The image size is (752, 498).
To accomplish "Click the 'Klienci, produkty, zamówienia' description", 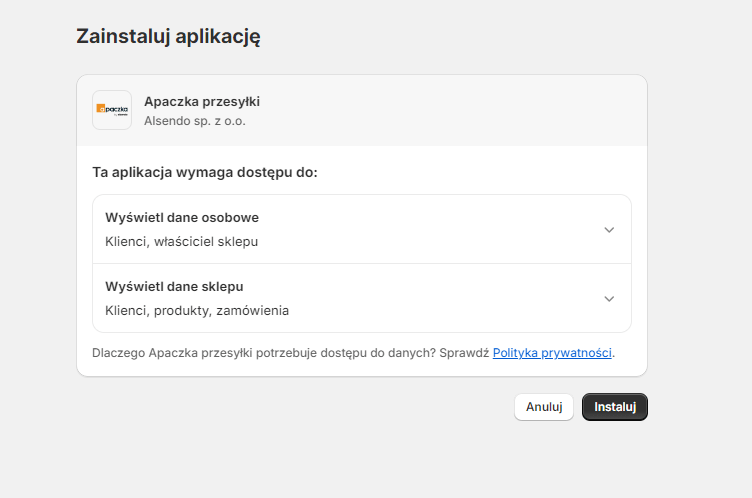I will pos(197,310).
